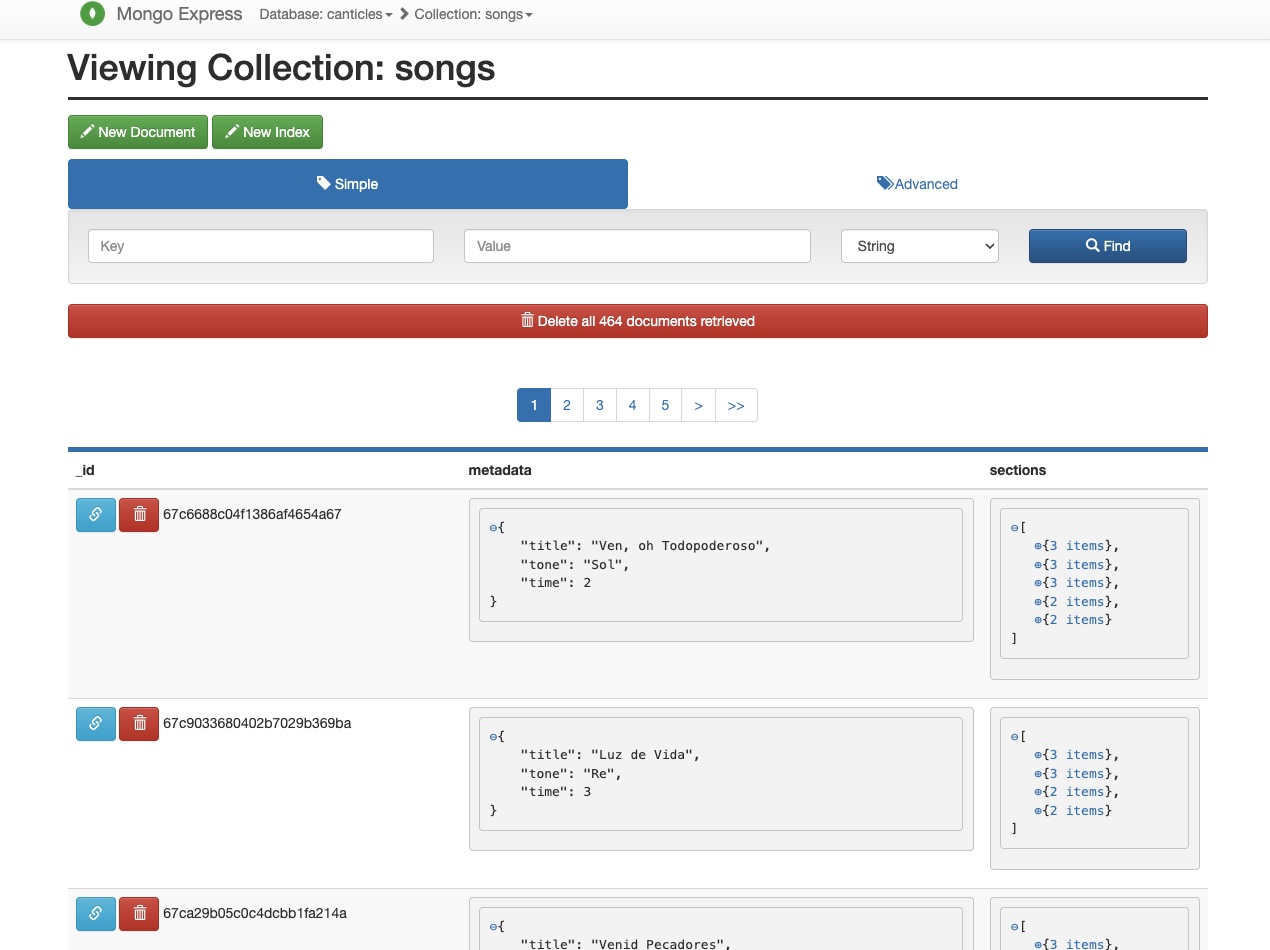
Task: Open link icon for Venid Pecadores document
Action: [96, 913]
